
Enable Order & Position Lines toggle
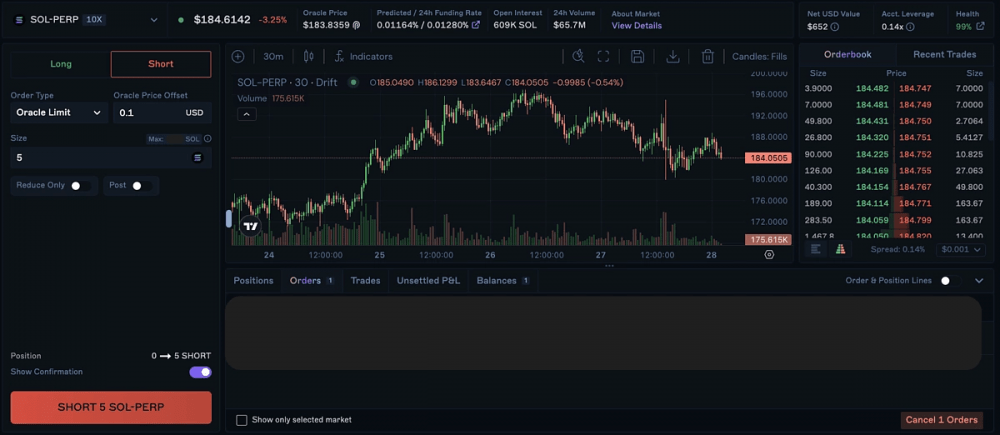tap(950, 281)
